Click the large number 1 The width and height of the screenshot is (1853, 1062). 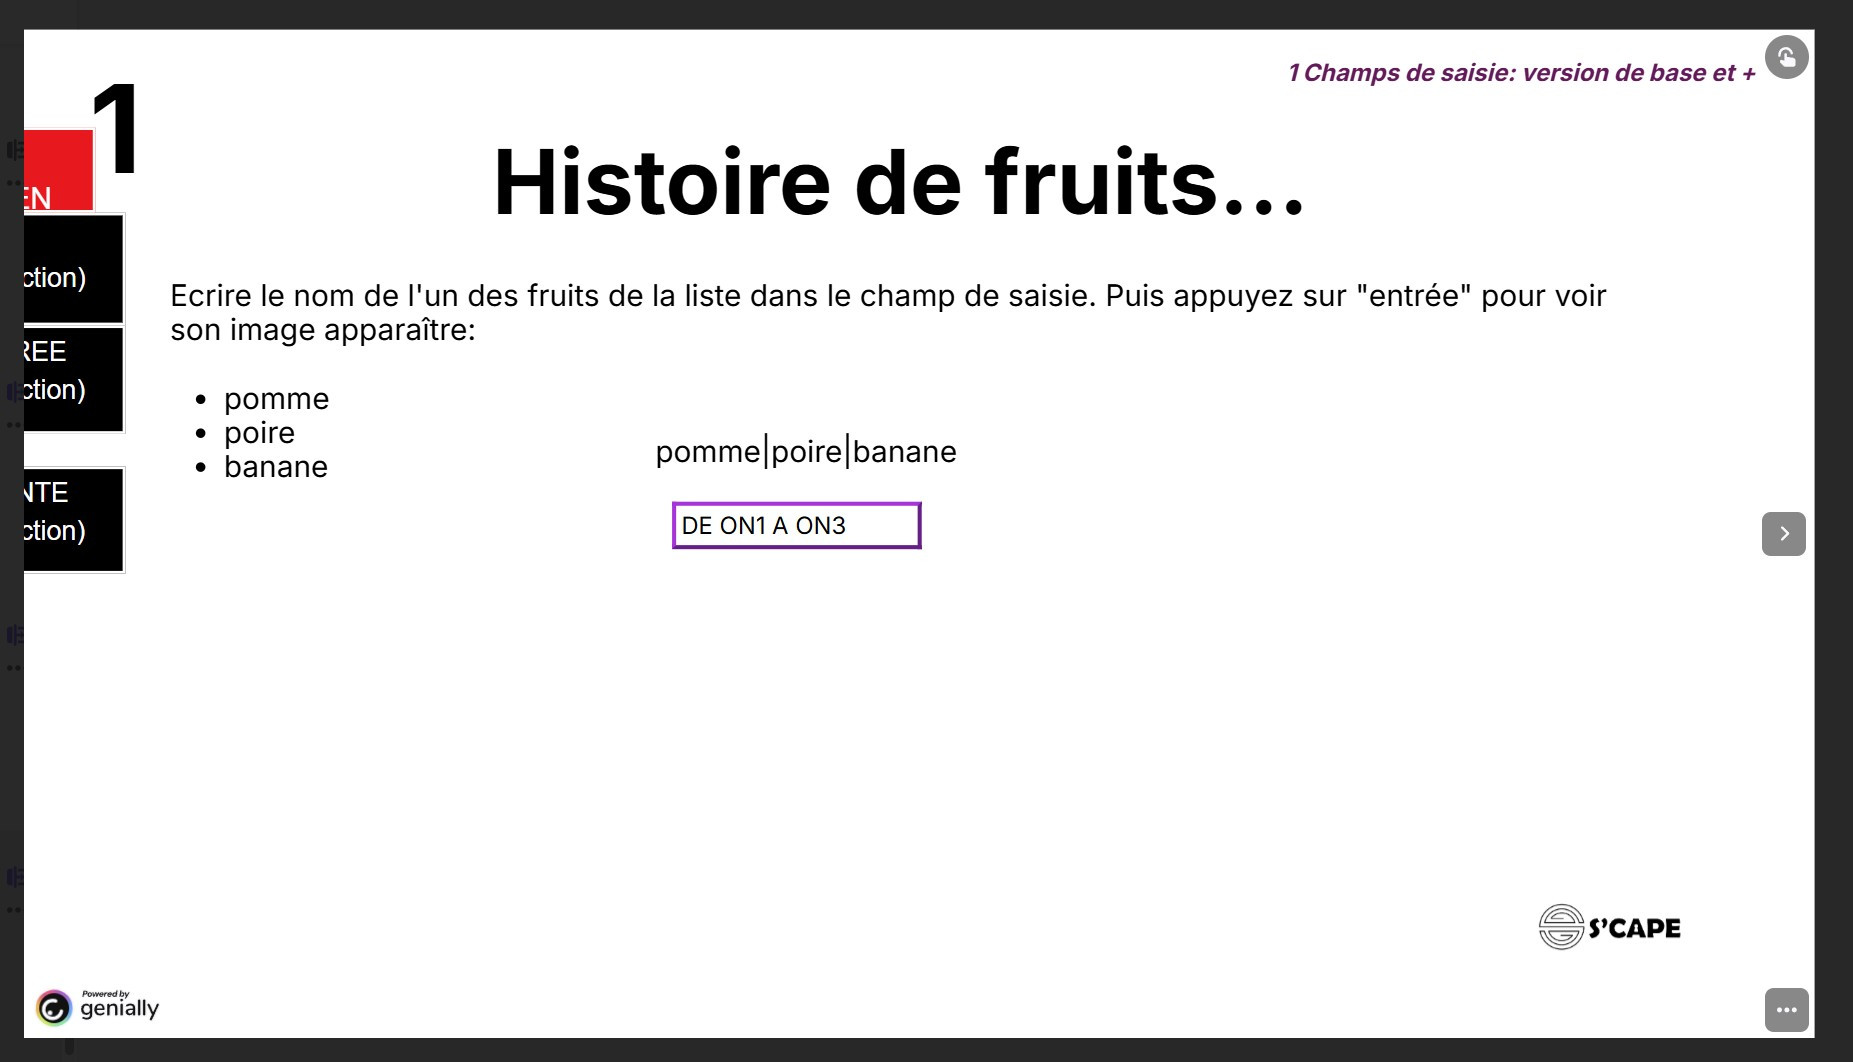click(116, 130)
